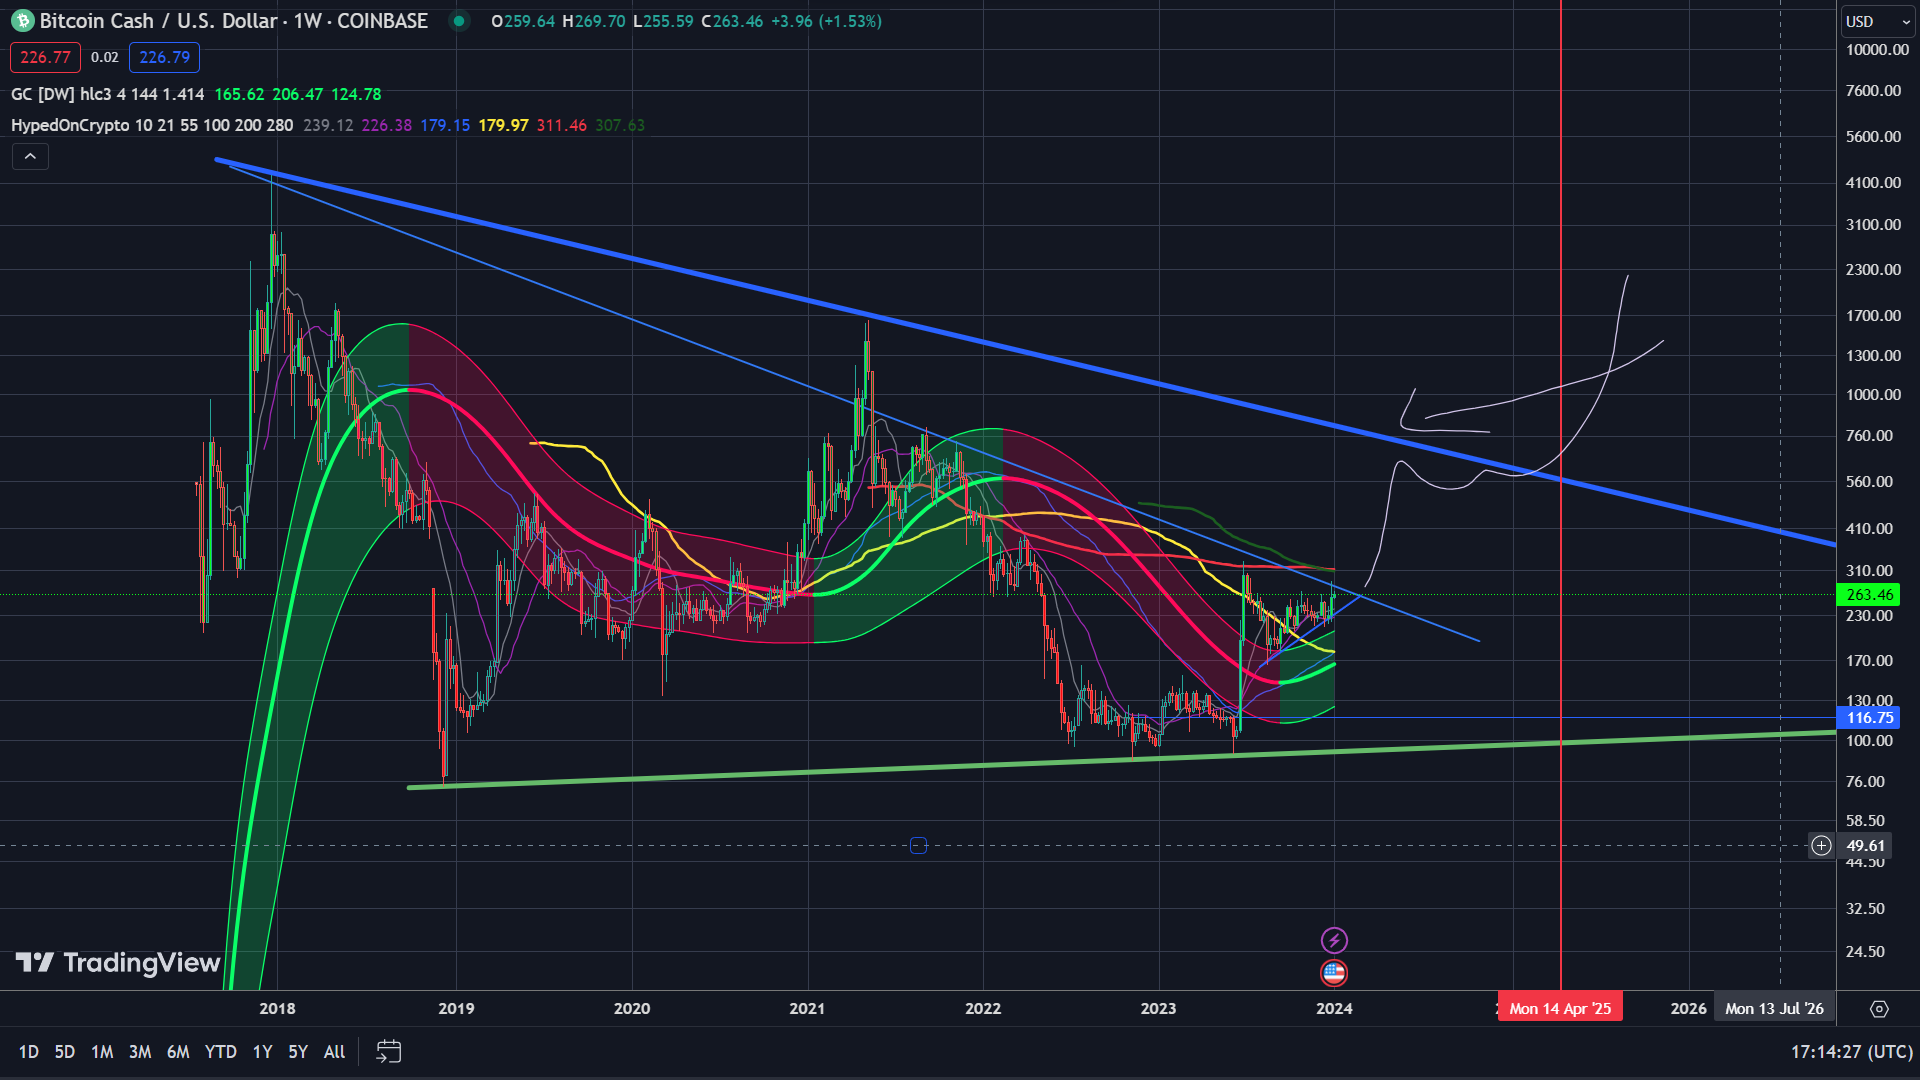
Task: Click the small blue square handle on chart
Action: coord(918,846)
